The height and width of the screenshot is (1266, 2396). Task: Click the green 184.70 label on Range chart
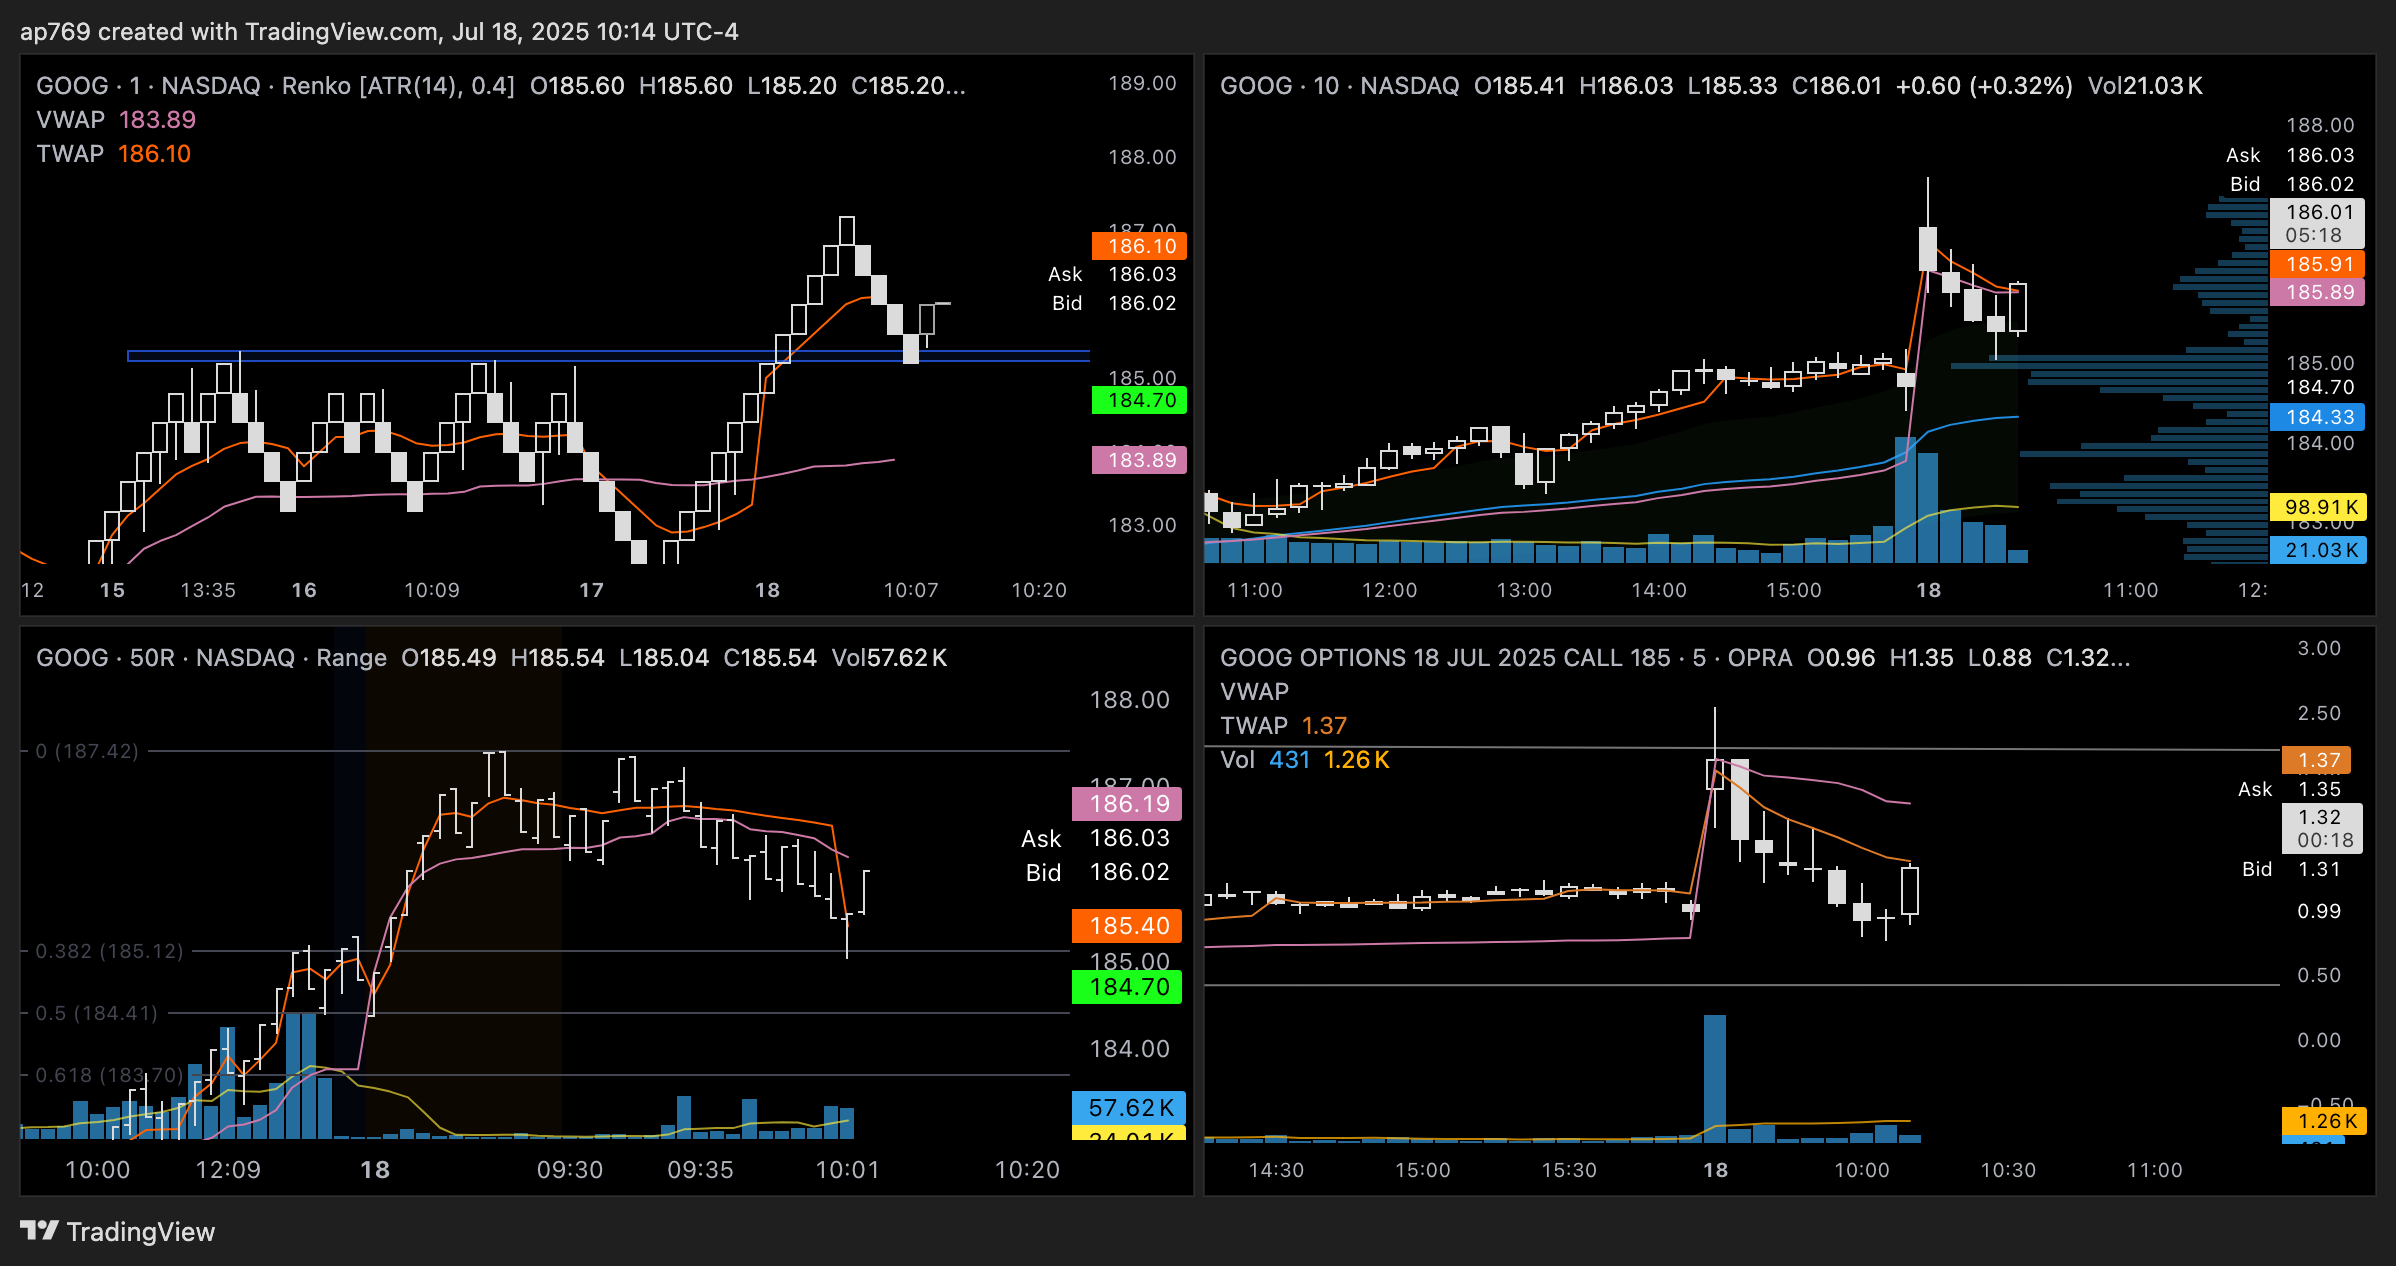1127,987
